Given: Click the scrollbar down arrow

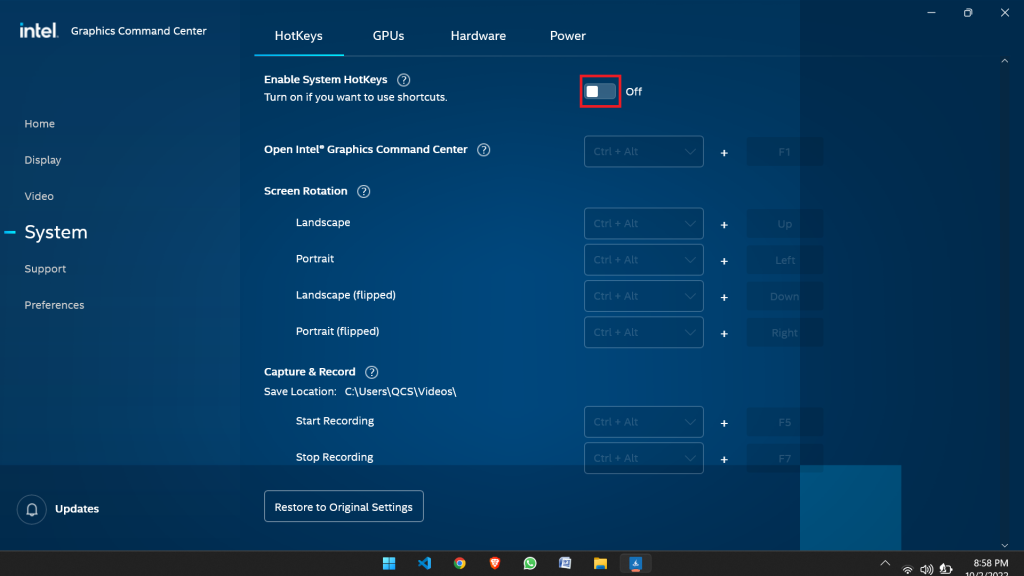Looking at the screenshot, I should 1004,545.
